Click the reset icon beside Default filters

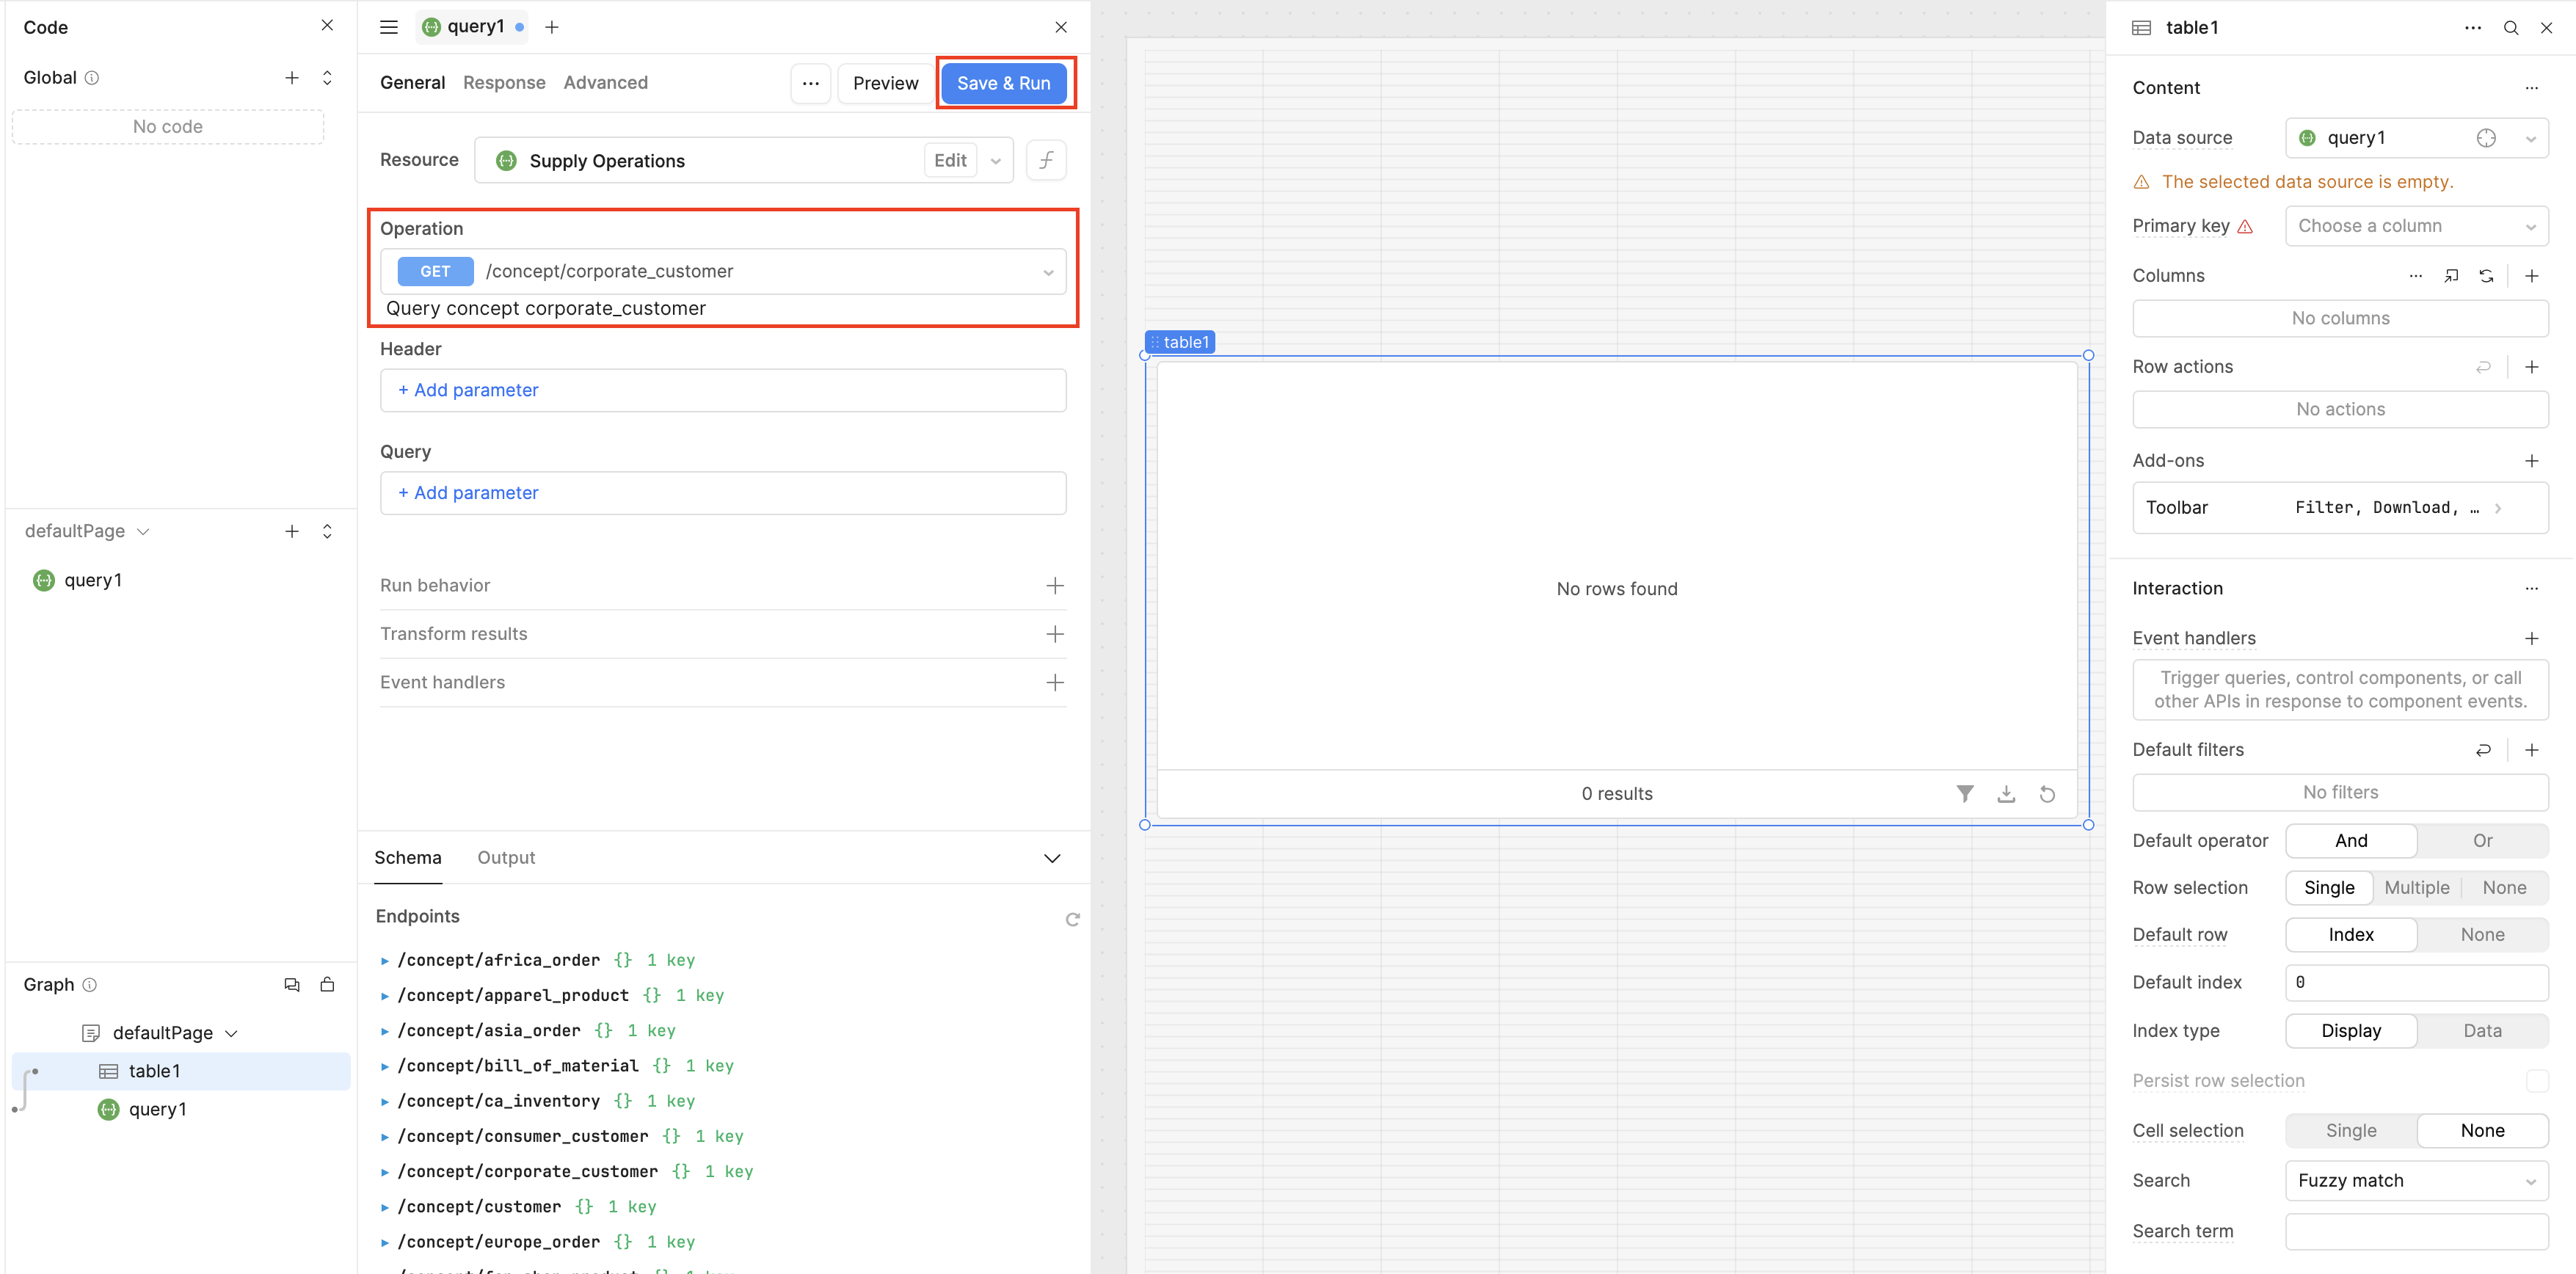tap(2484, 749)
